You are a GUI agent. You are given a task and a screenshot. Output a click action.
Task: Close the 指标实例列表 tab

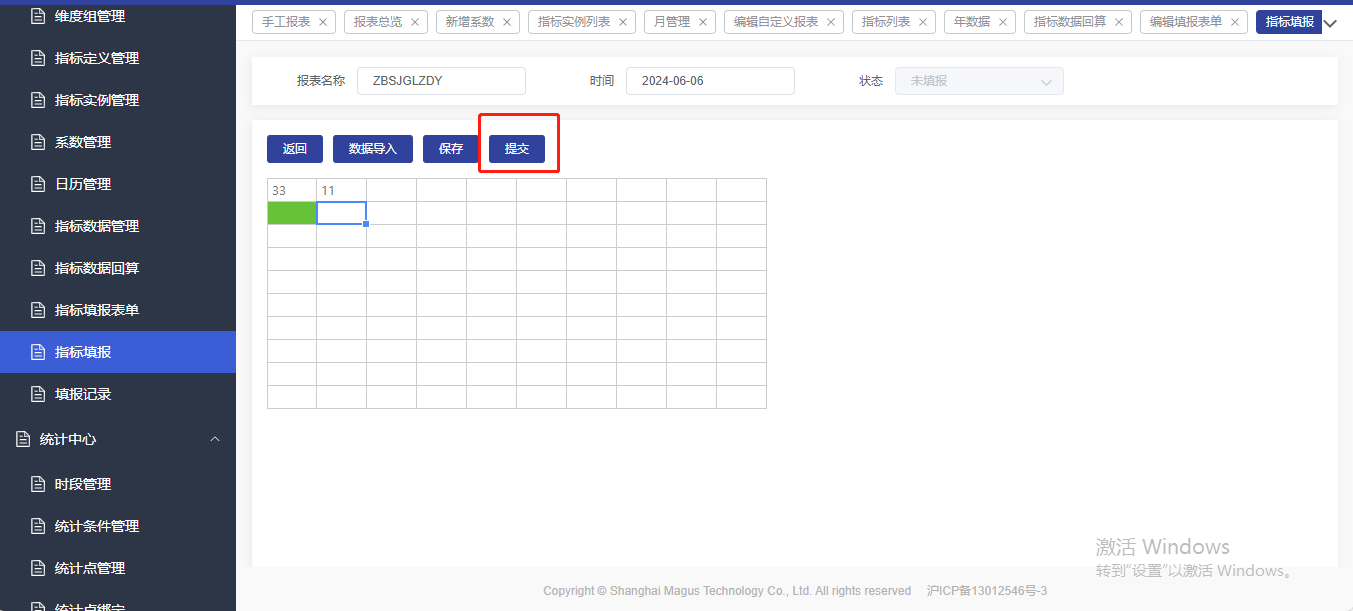pos(623,22)
